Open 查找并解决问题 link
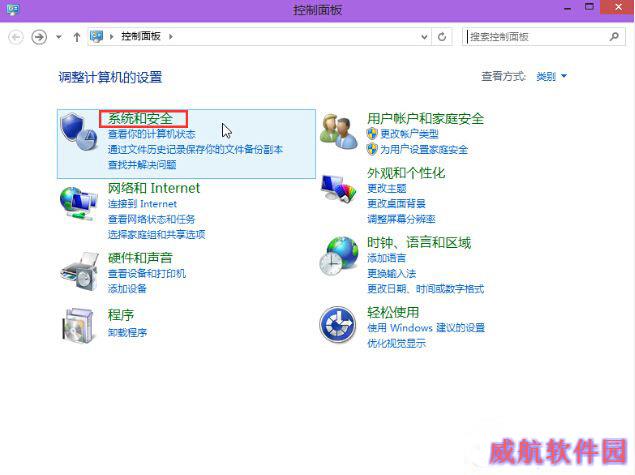This screenshot has width=635, height=475. (142, 165)
